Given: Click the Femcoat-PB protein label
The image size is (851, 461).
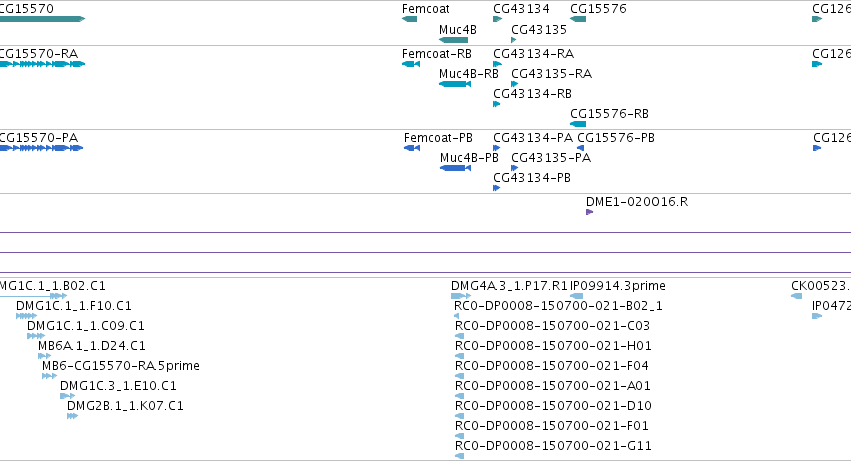Looking at the screenshot, I should [438, 138].
